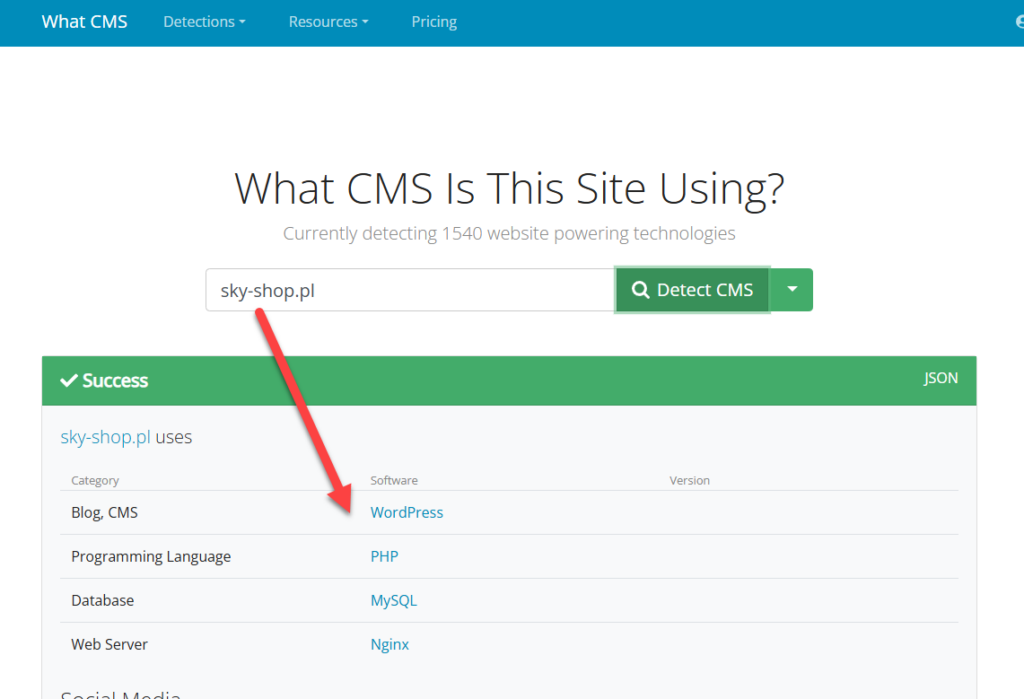Click the What CMS home logo

[84, 22]
